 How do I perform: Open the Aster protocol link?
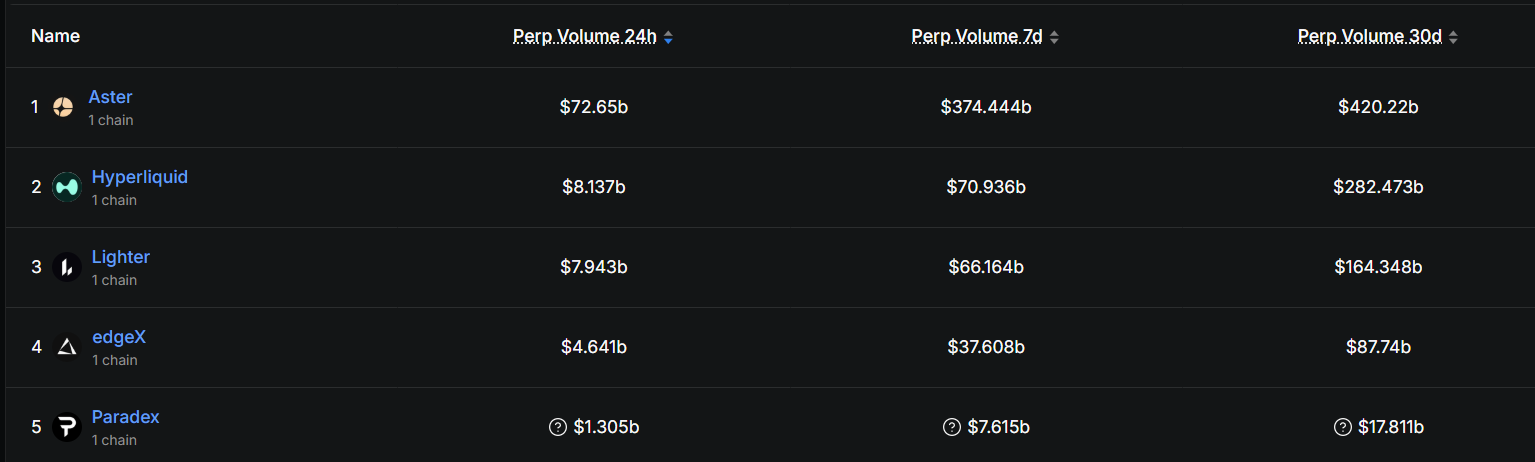coord(110,97)
